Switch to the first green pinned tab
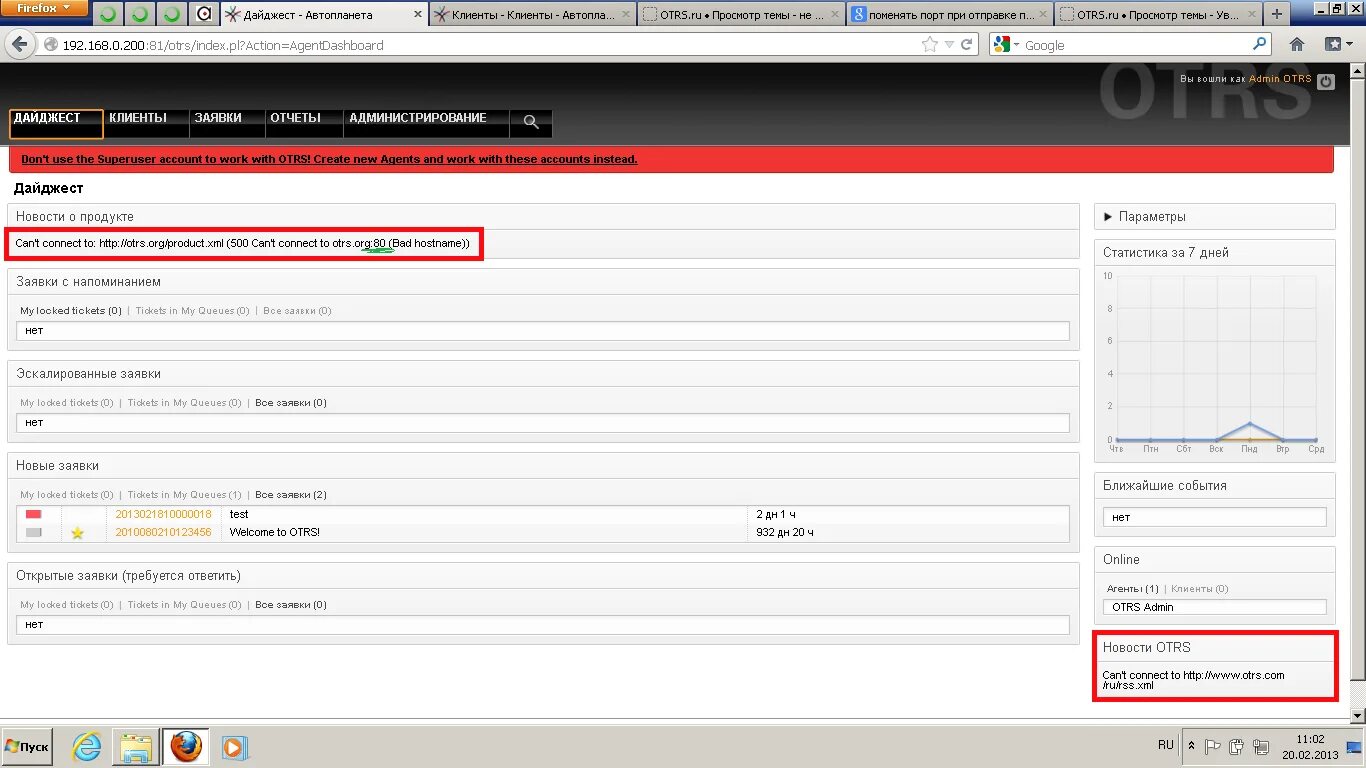The width and height of the screenshot is (1366, 768). tap(108, 14)
